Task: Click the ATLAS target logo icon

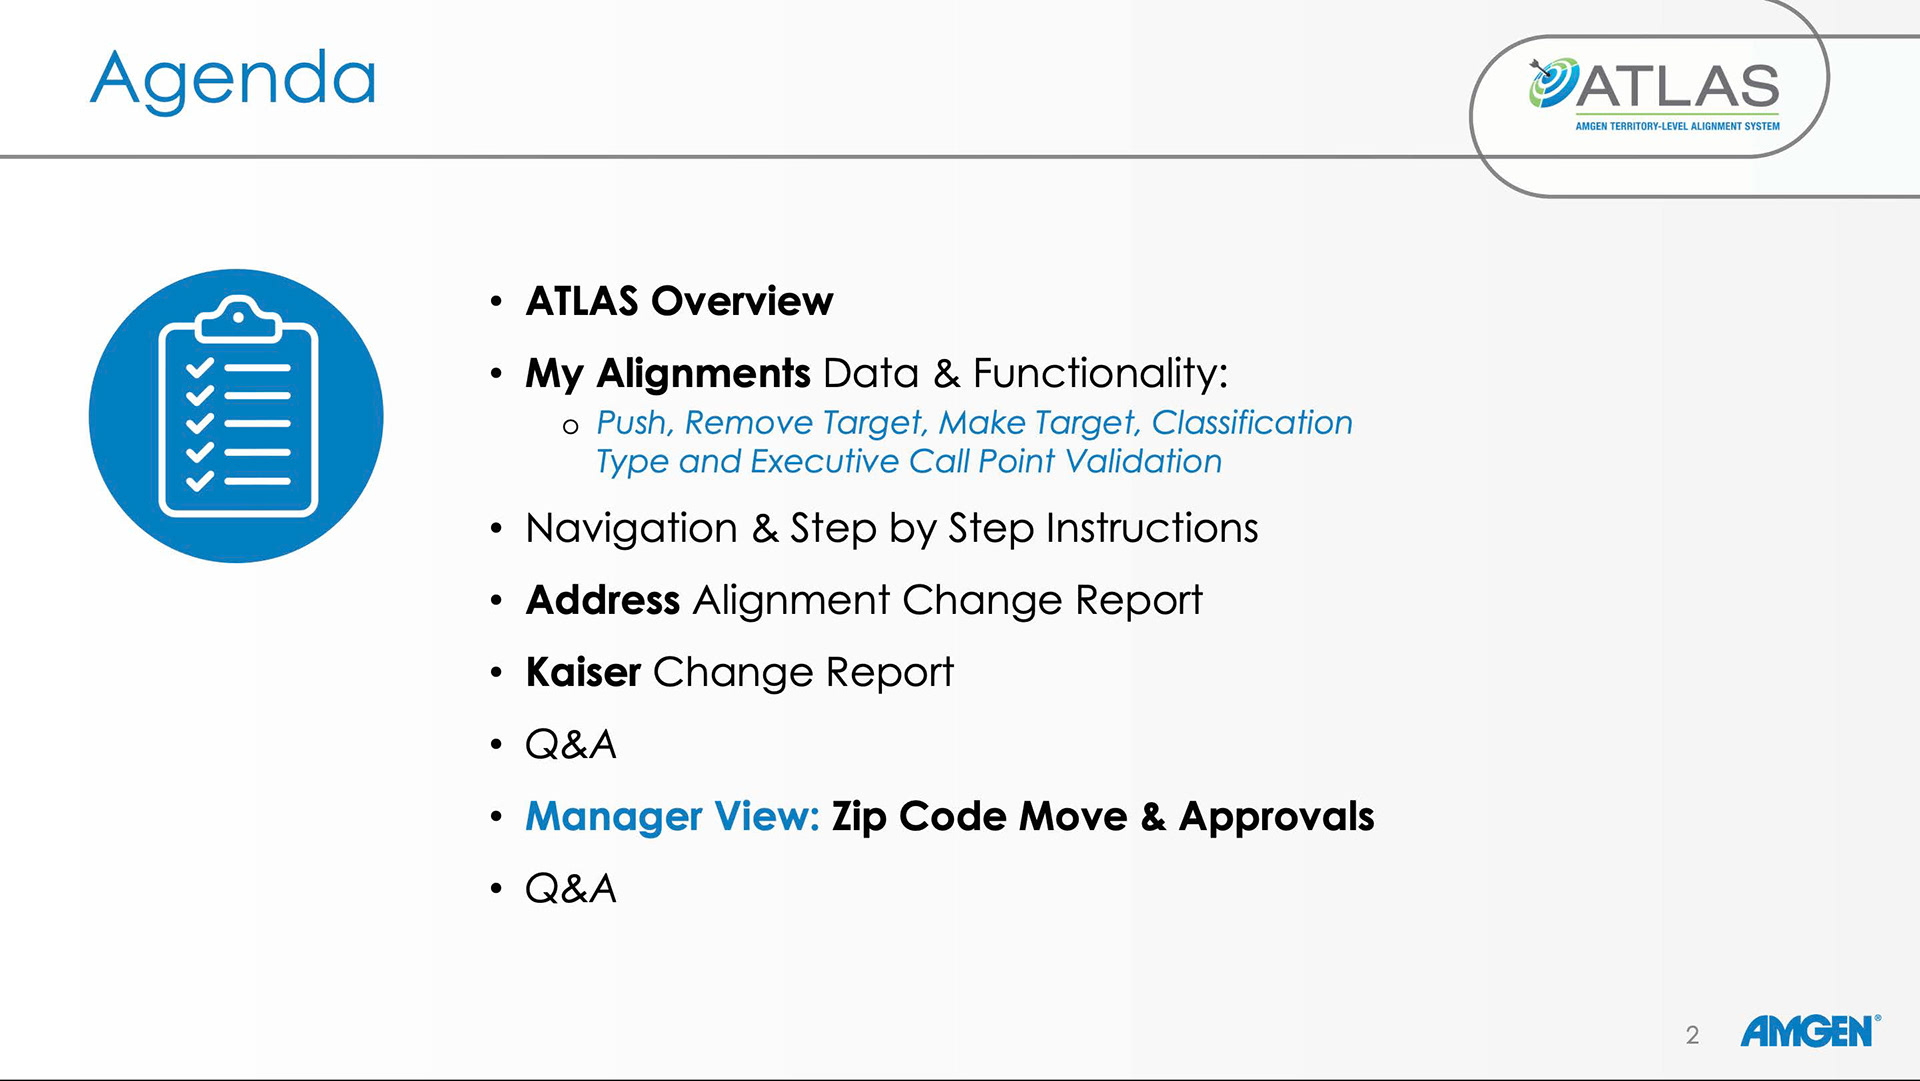Action: tap(1553, 83)
